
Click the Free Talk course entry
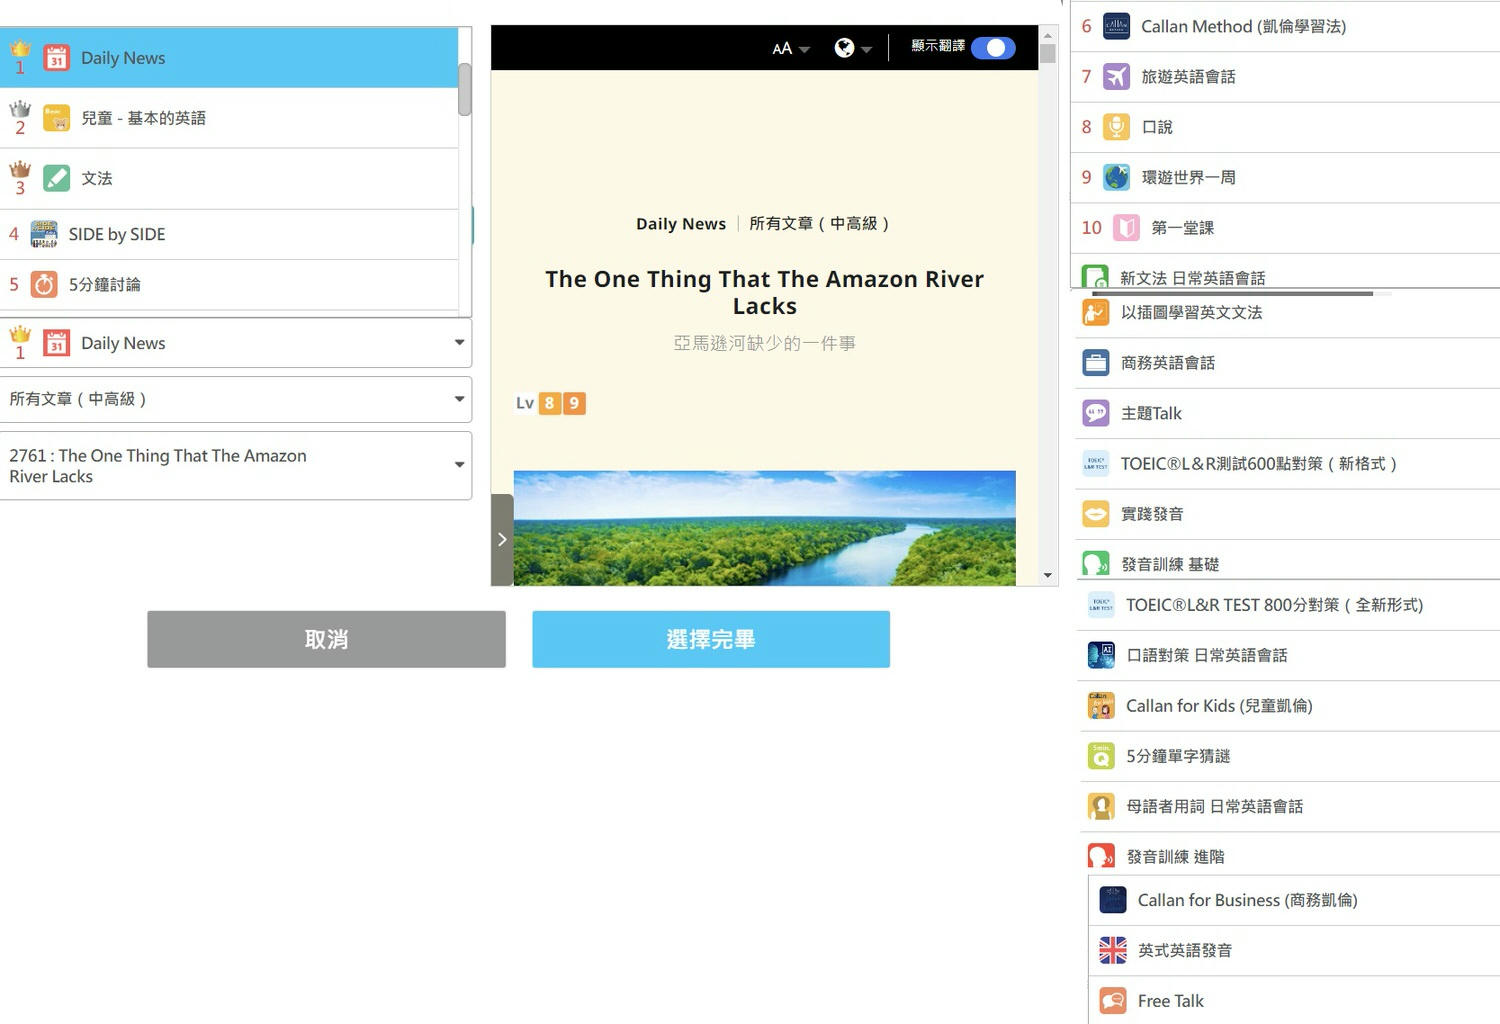[1294, 1001]
